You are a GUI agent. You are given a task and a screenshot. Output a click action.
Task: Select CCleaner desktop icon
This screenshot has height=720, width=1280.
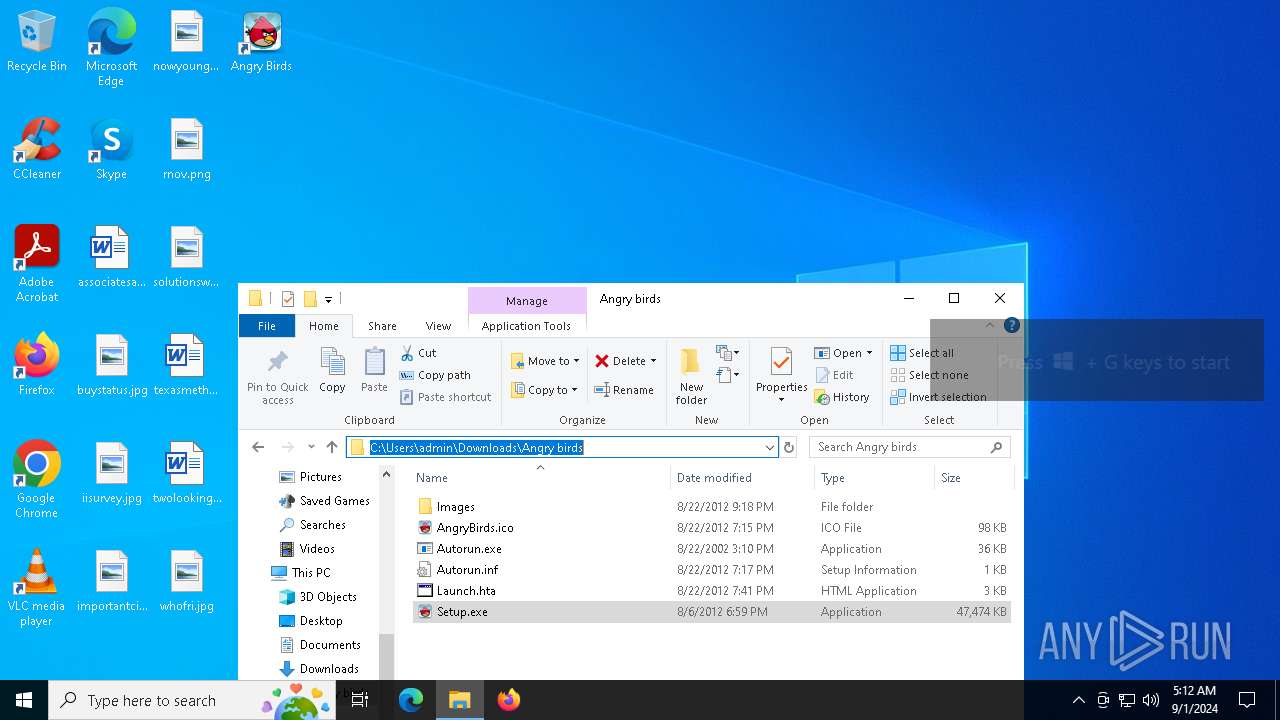pos(37,150)
